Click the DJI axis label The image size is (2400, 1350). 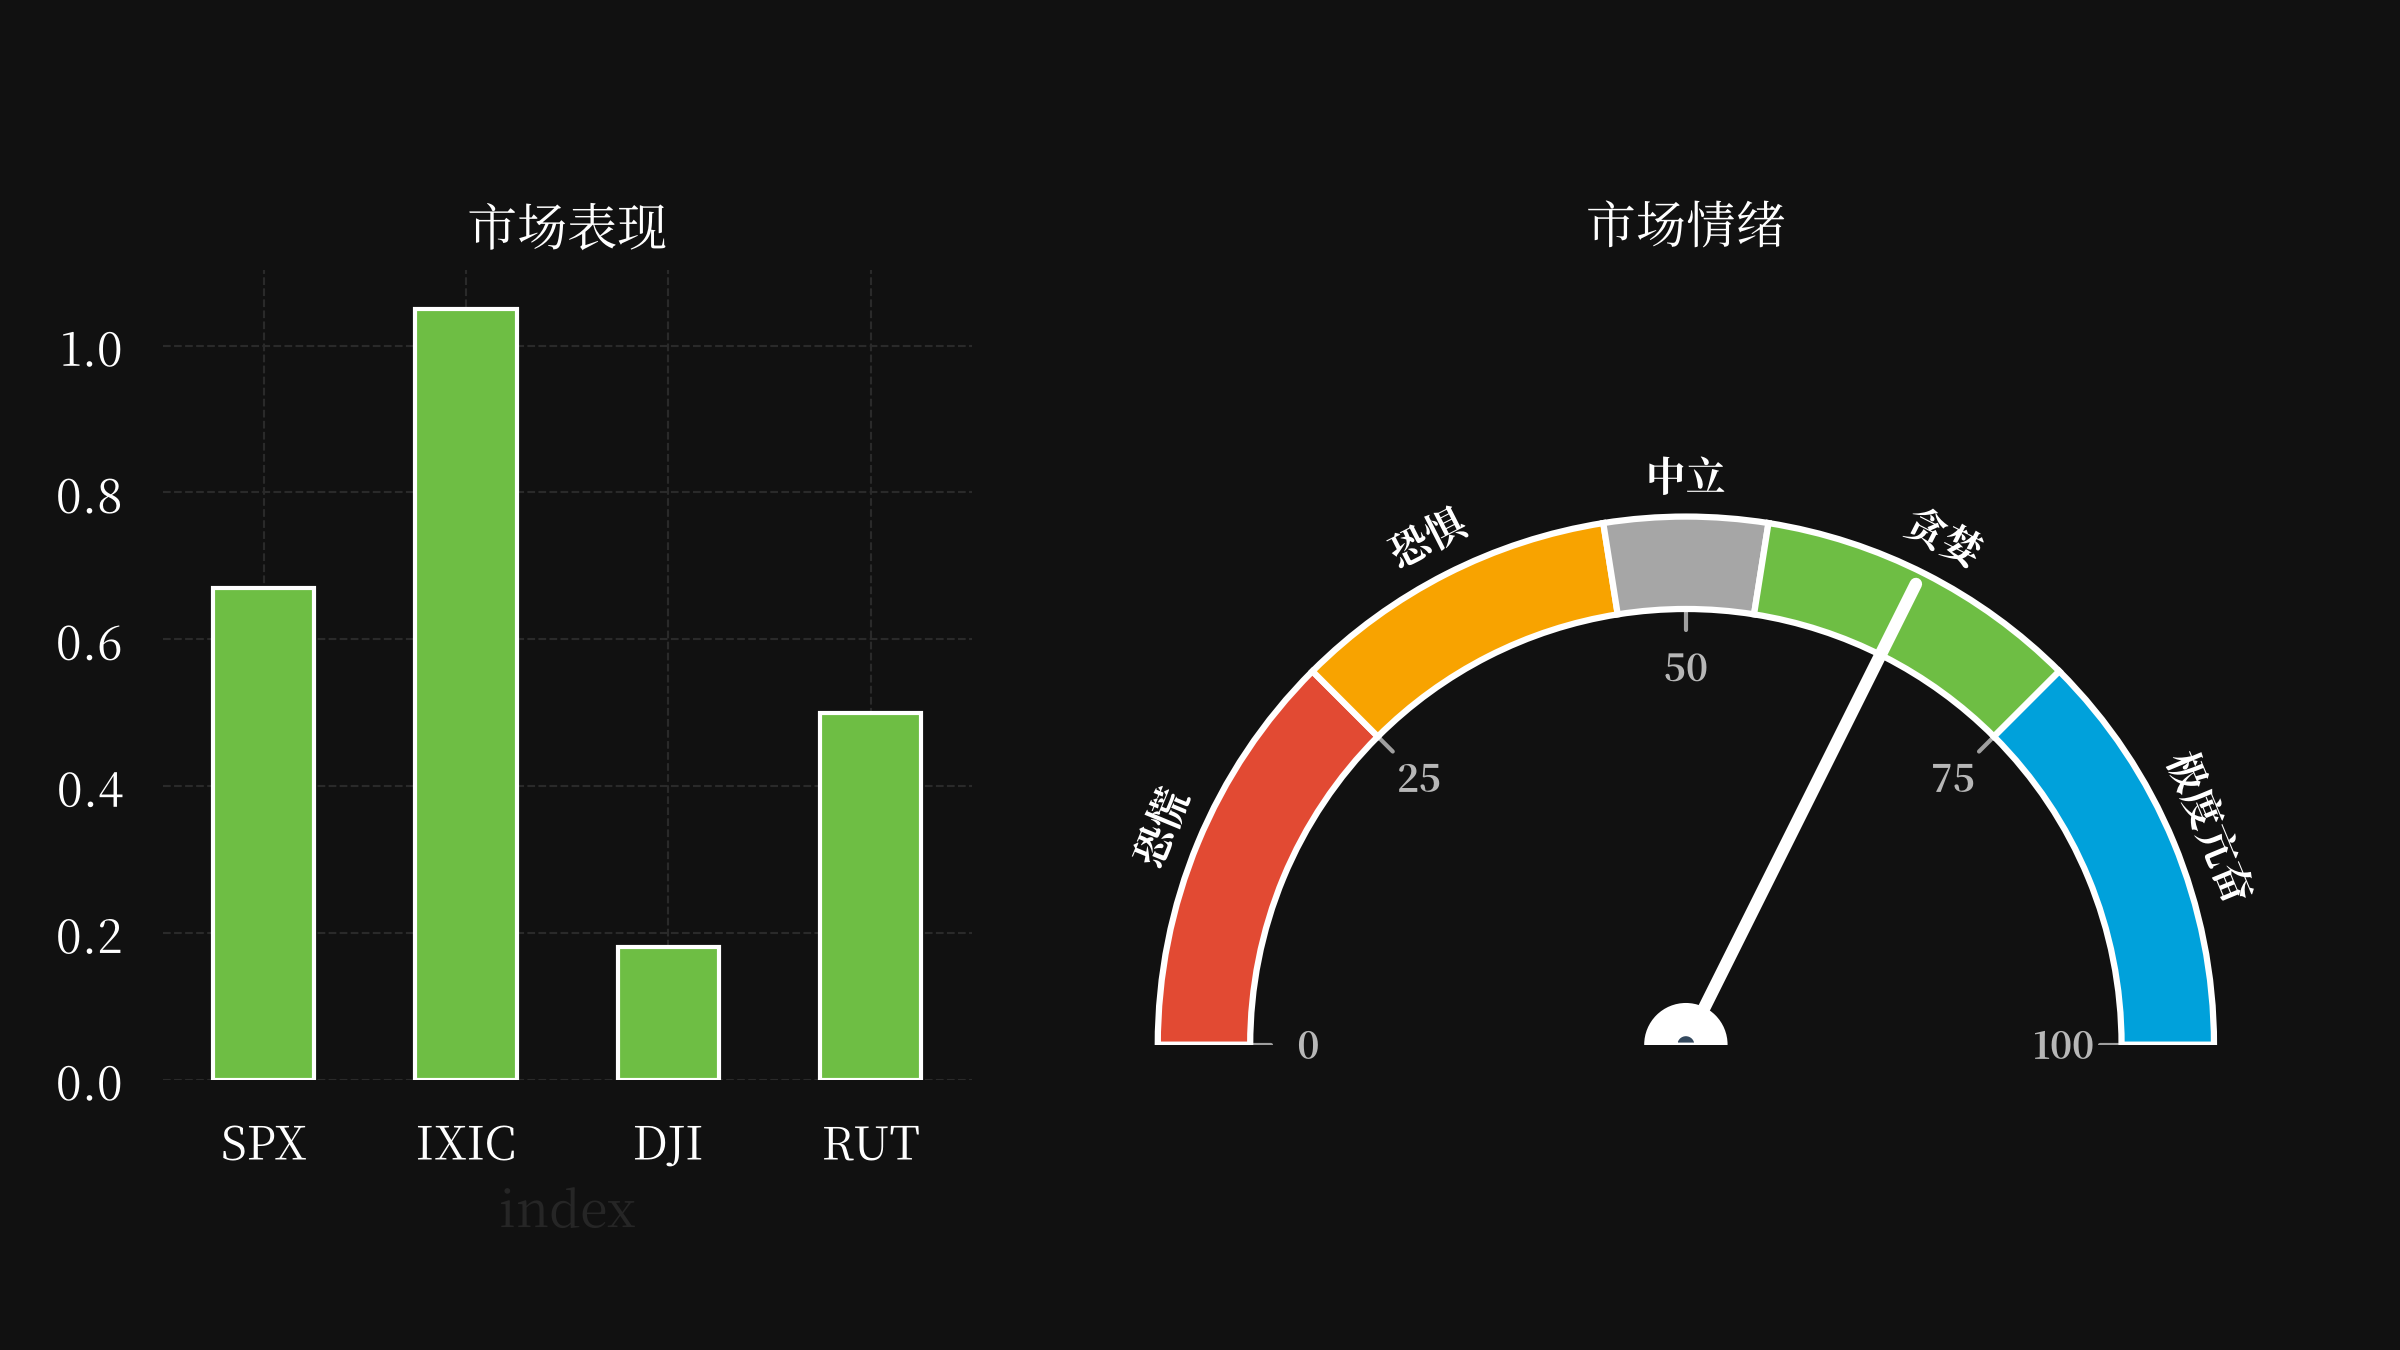click(x=668, y=1144)
